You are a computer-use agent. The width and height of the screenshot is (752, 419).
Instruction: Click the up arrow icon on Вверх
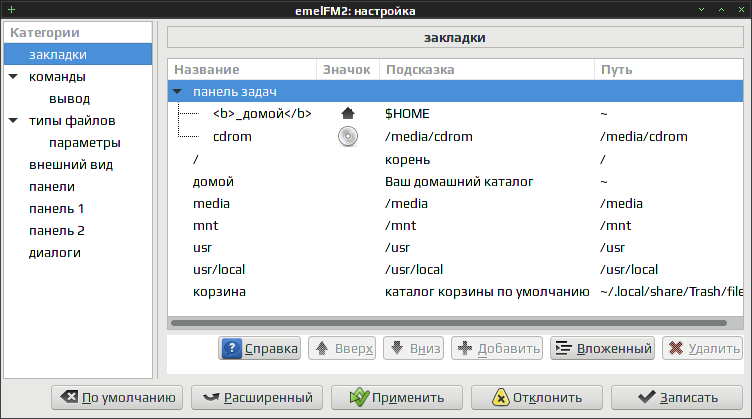click(x=322, y=348)
